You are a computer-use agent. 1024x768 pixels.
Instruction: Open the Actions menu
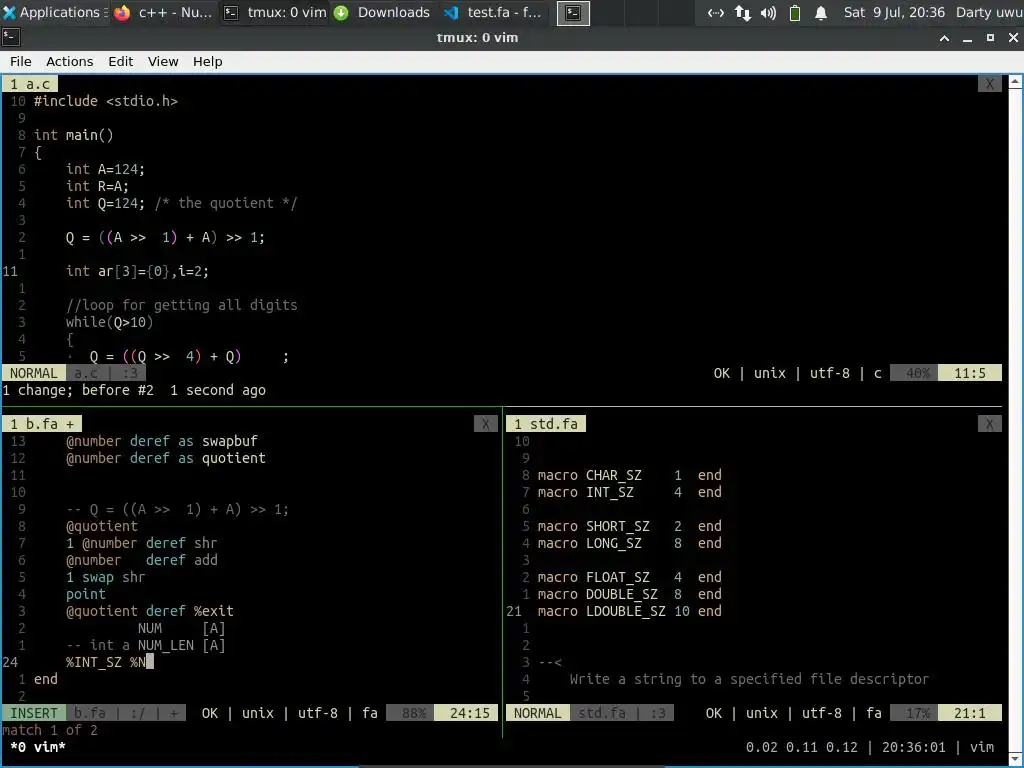[x=69, y=61]
